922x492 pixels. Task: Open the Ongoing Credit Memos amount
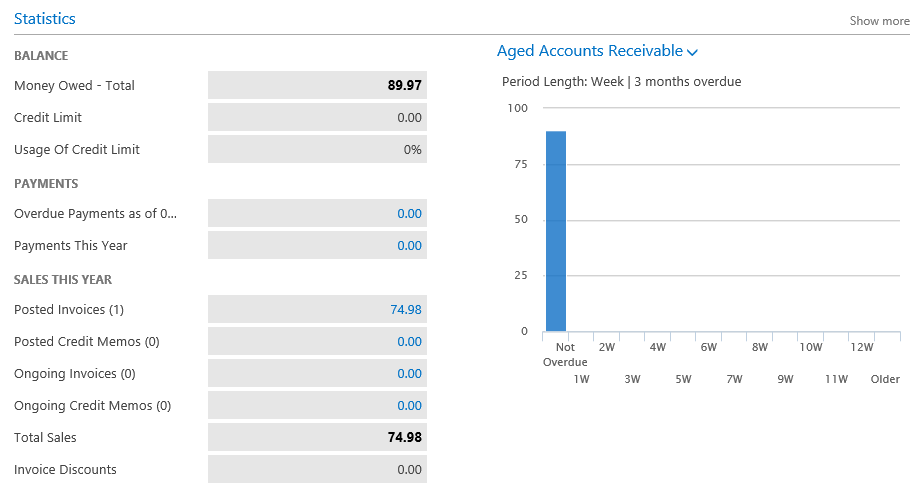[409, 406]
